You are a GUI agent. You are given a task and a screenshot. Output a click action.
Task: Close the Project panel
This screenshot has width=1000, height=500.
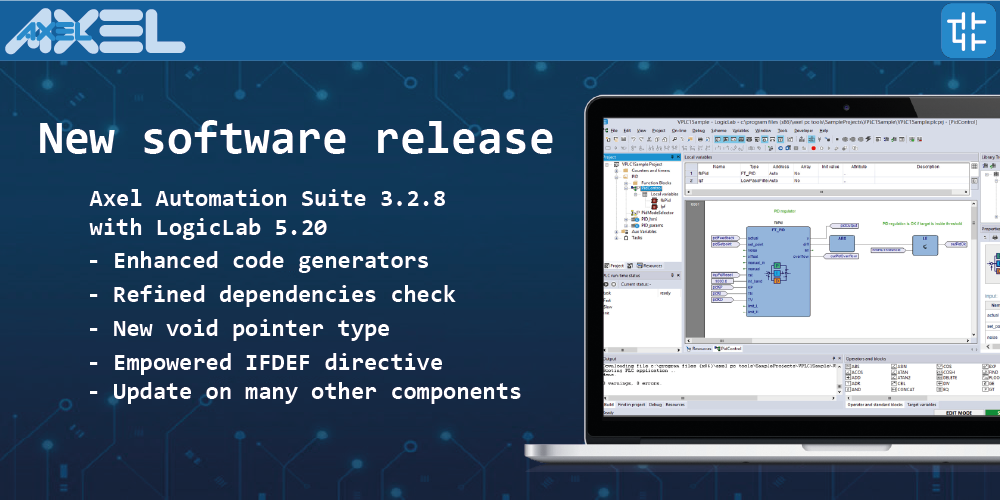pos(678,157)
